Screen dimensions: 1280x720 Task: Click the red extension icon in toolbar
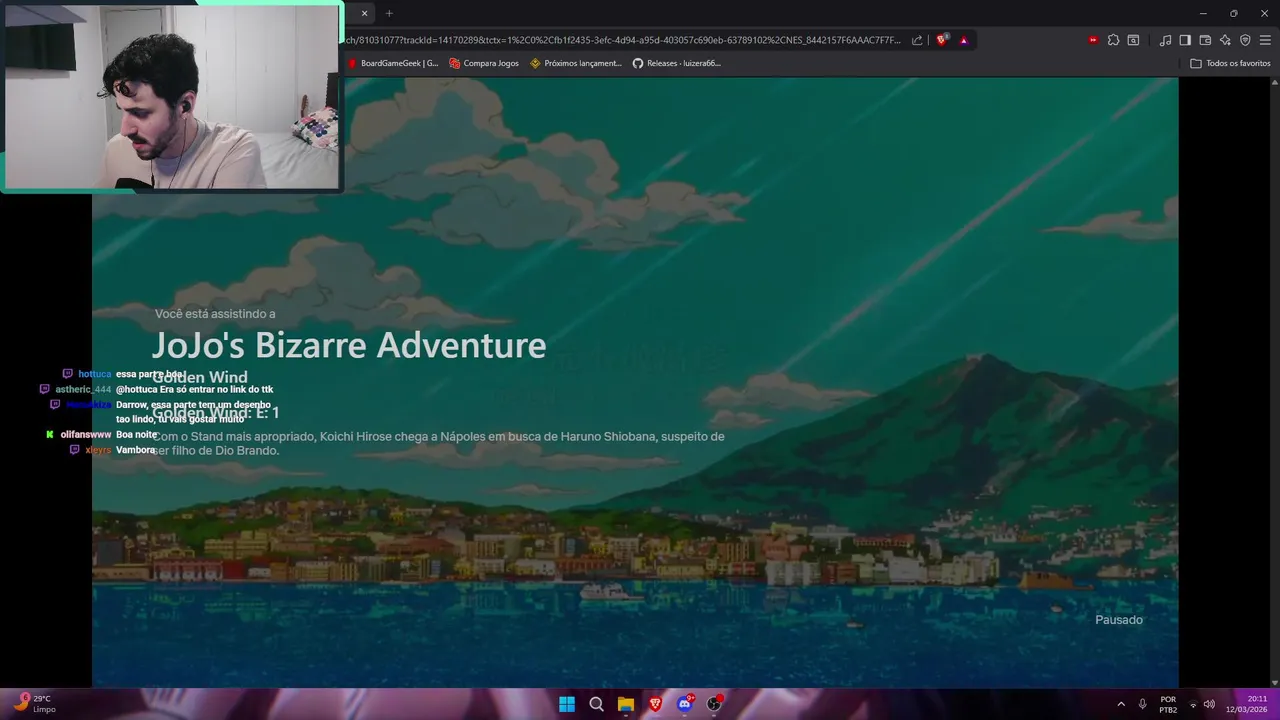click(1093, 40)
